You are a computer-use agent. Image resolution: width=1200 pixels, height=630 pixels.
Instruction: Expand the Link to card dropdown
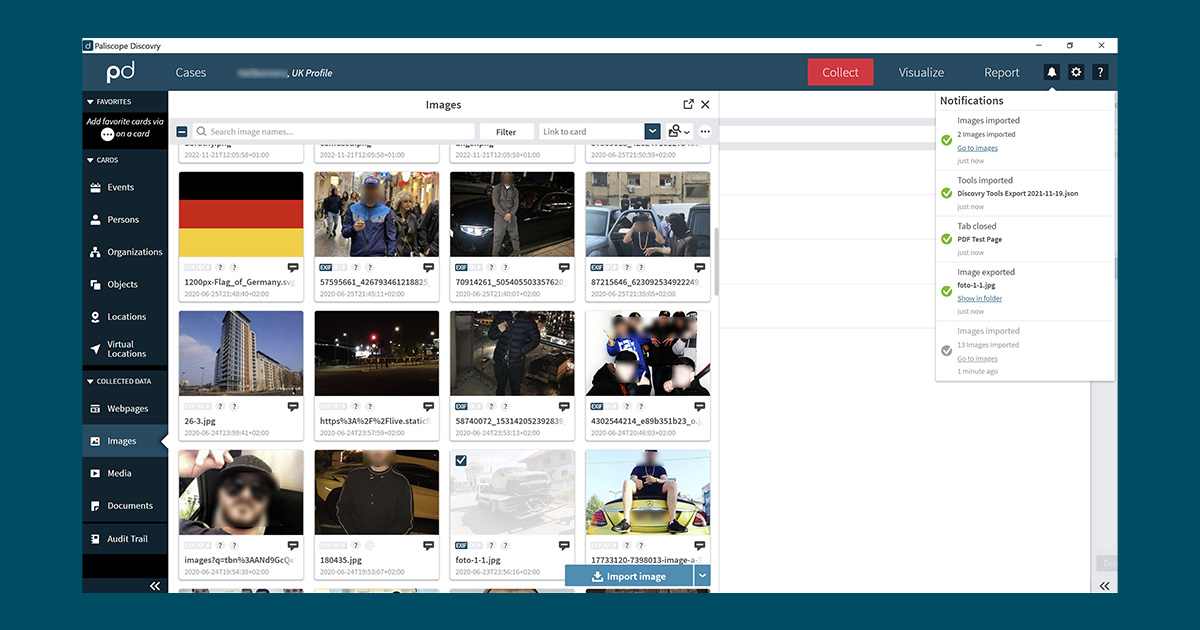pos(652,131)
